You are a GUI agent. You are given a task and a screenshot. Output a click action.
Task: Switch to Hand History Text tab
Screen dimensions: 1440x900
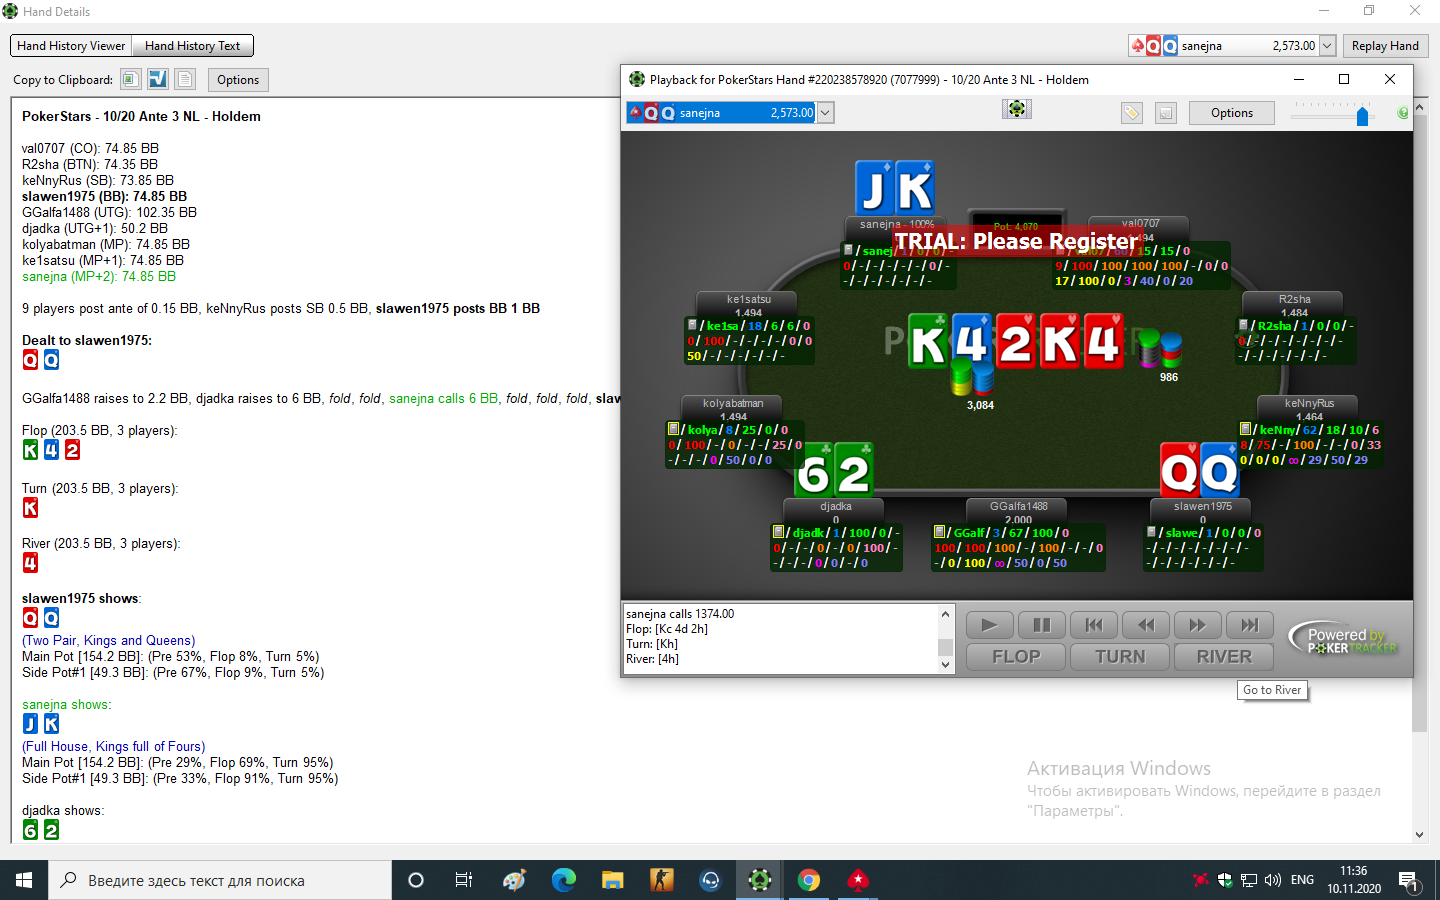(192, 46)
